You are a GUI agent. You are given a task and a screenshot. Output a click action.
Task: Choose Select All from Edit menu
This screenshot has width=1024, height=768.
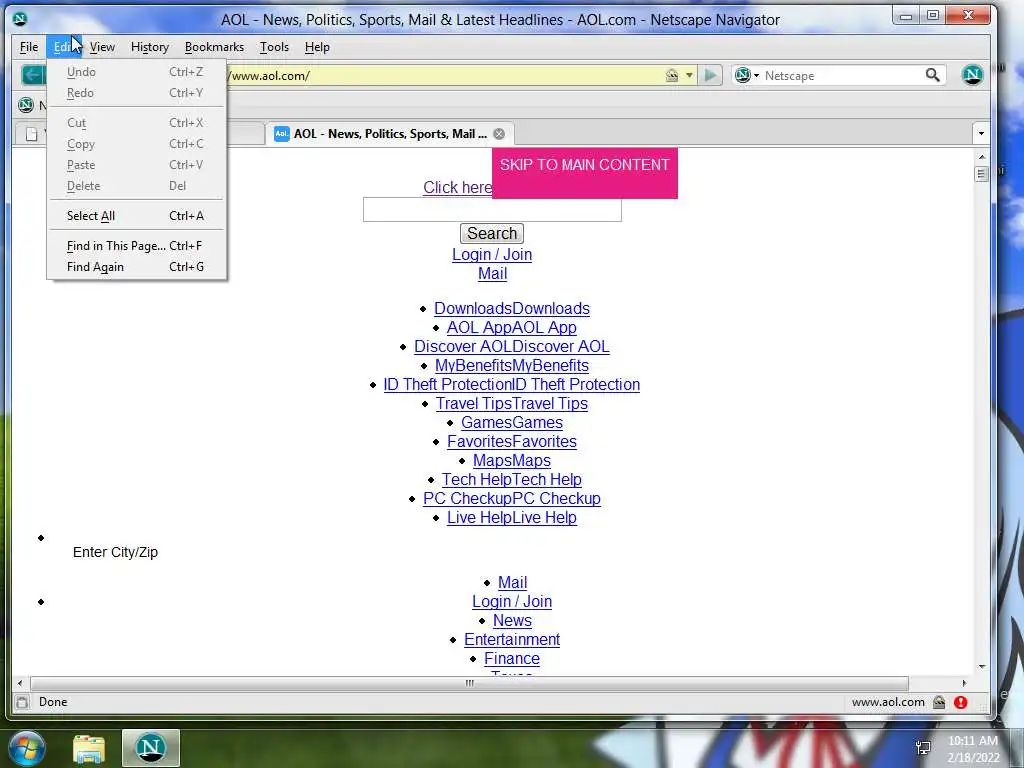(136, 216)
